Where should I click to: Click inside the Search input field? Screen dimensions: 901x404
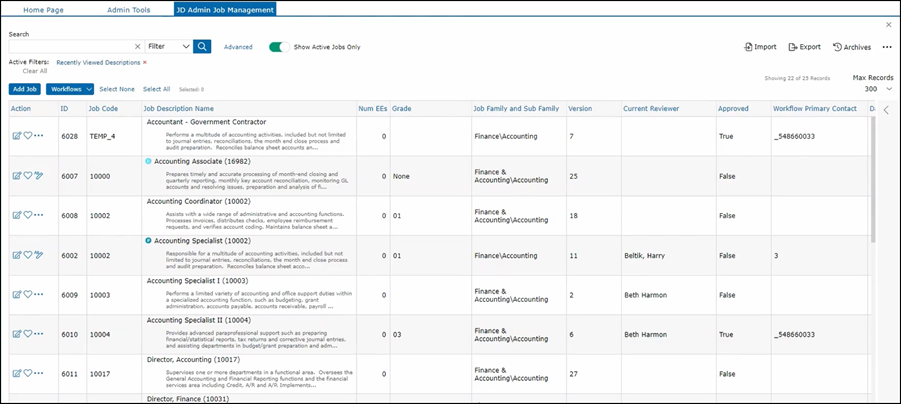[70, 46]
